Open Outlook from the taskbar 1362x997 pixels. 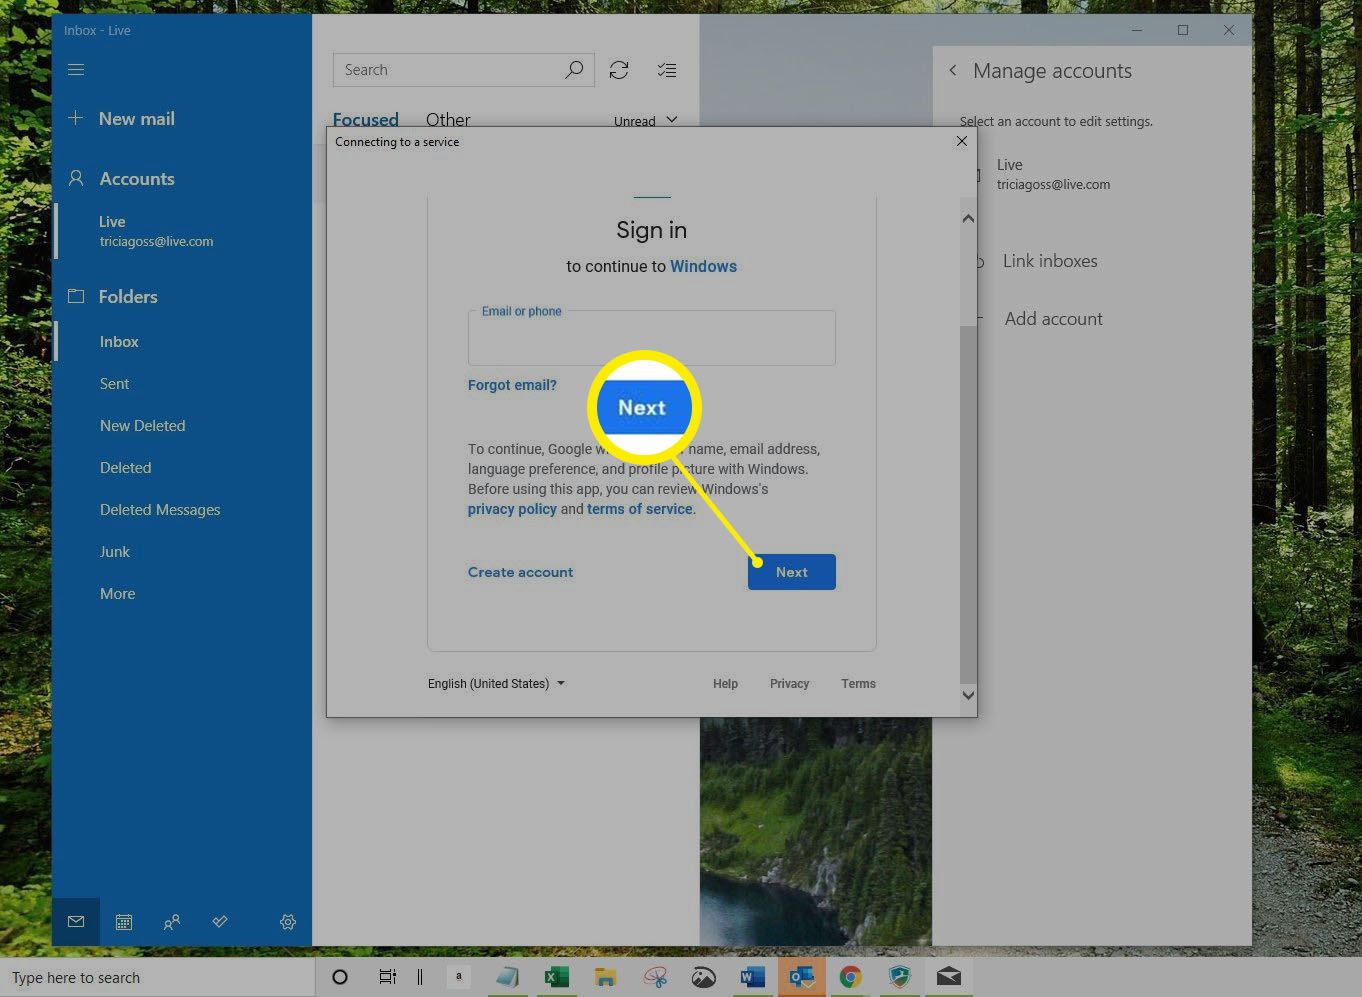(802, 977)
